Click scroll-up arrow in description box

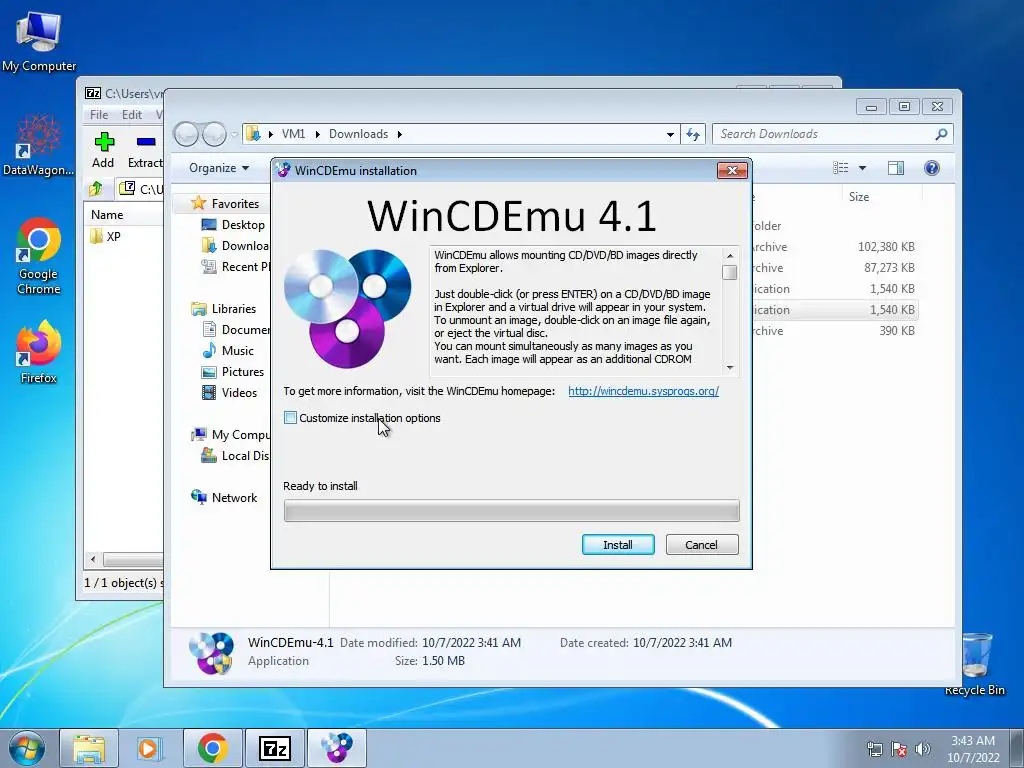730,255
